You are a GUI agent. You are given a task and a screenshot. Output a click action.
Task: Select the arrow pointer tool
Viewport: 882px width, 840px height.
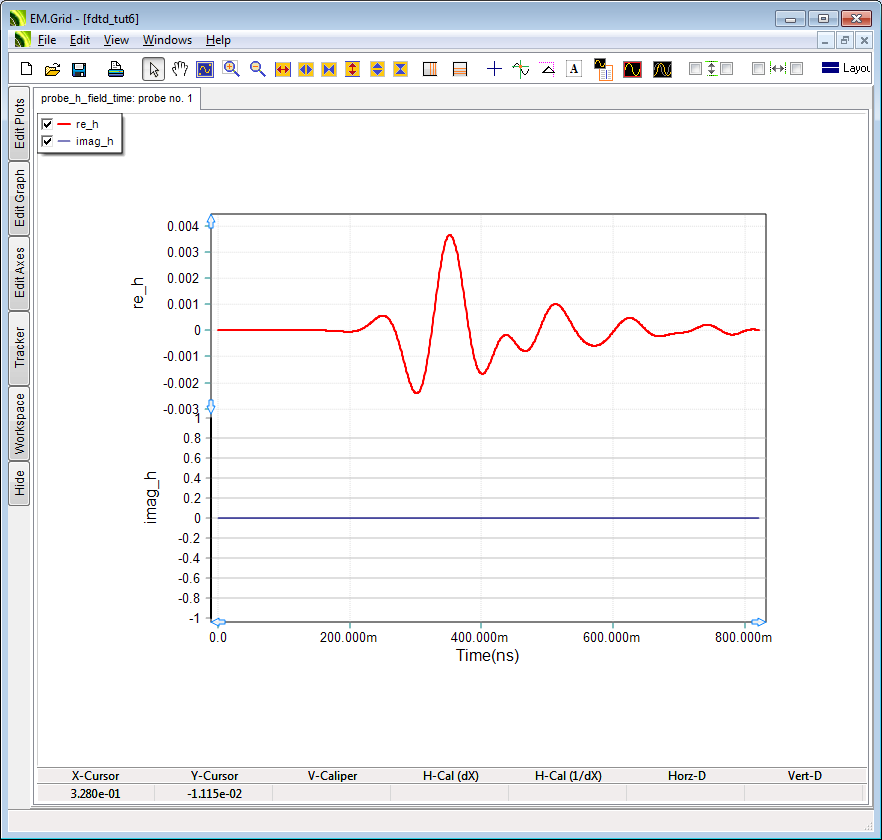[153, 69]
